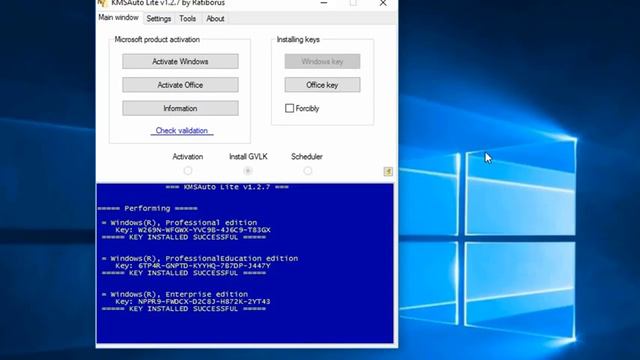This screenshot has height=360, width=640.
Task: Click the Enterprise edition key NPPR9 line
Action: [x=193, y=302]
